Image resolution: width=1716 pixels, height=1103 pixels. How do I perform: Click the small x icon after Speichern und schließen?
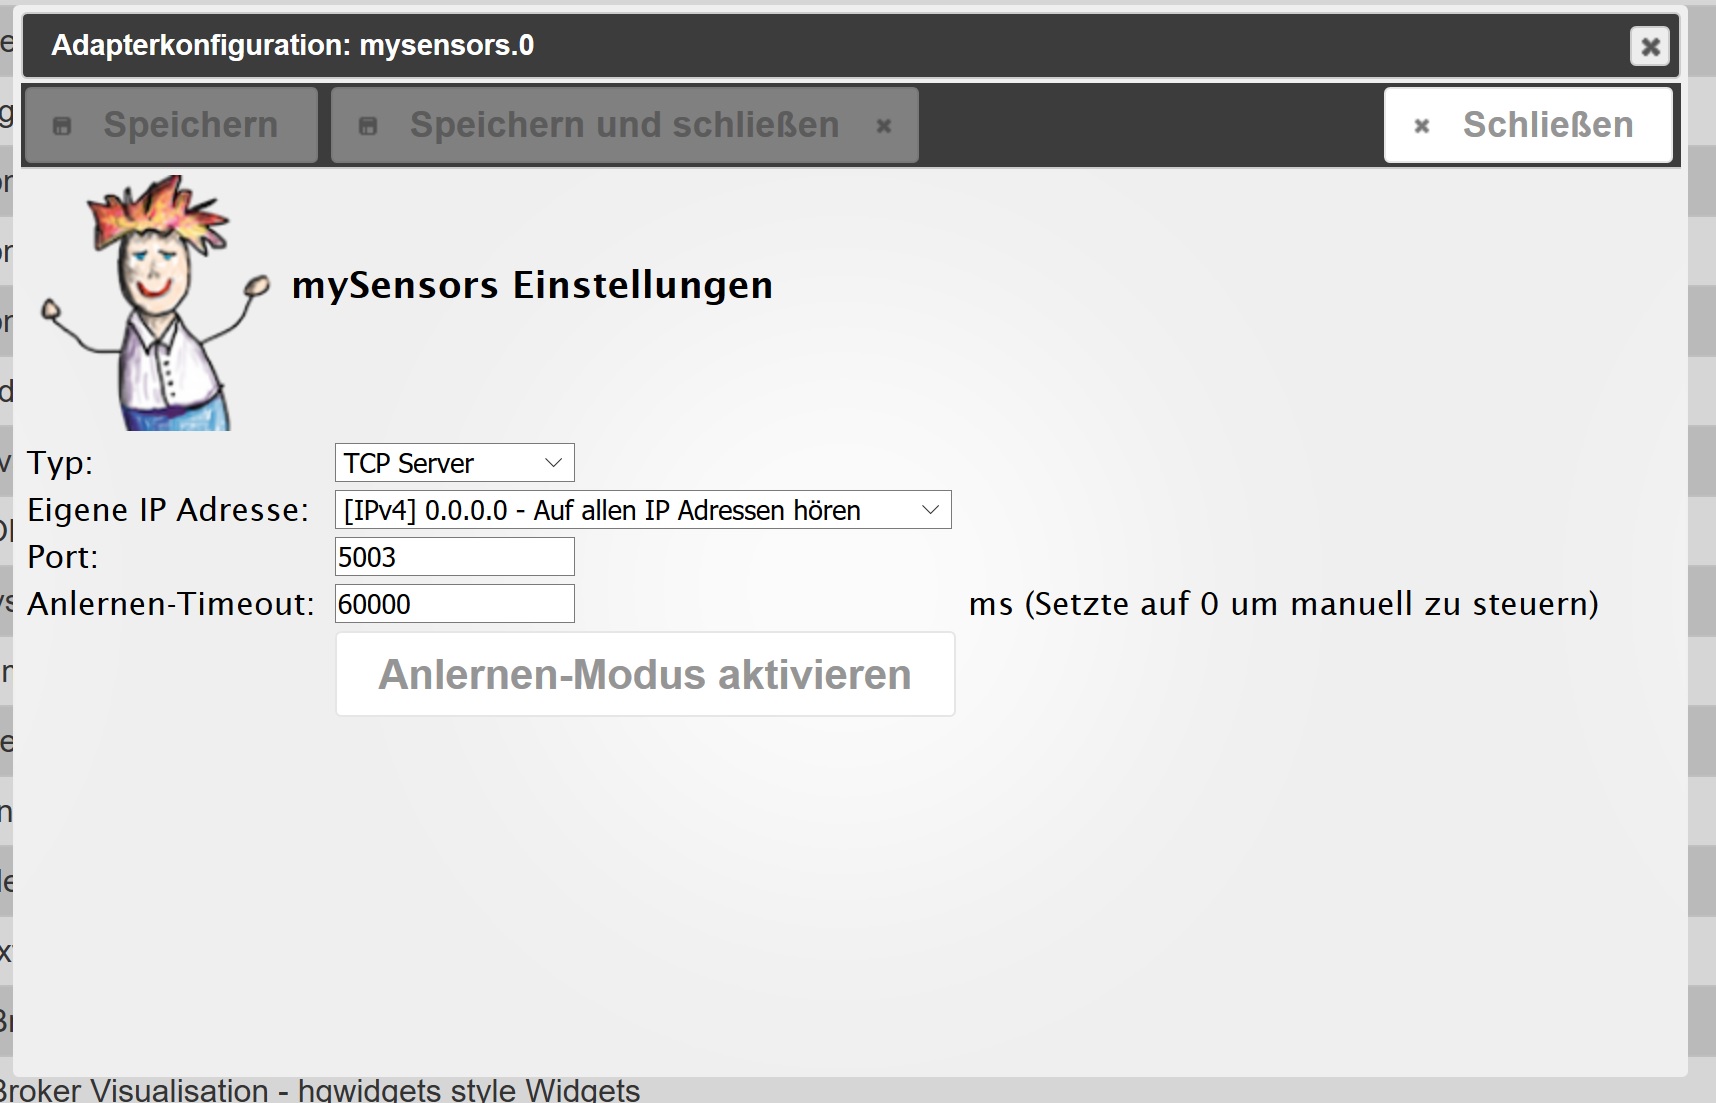click(883, 126)
